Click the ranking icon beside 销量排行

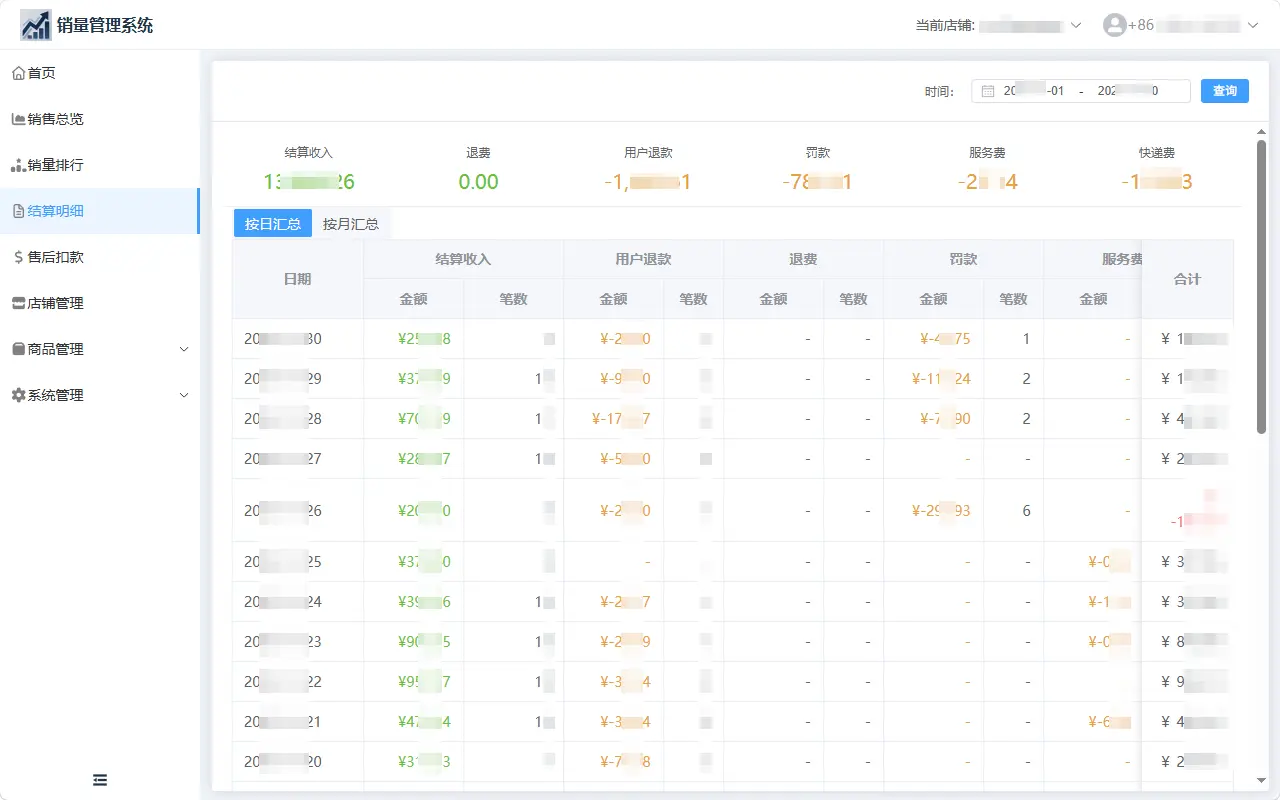[x=18, y=165]
